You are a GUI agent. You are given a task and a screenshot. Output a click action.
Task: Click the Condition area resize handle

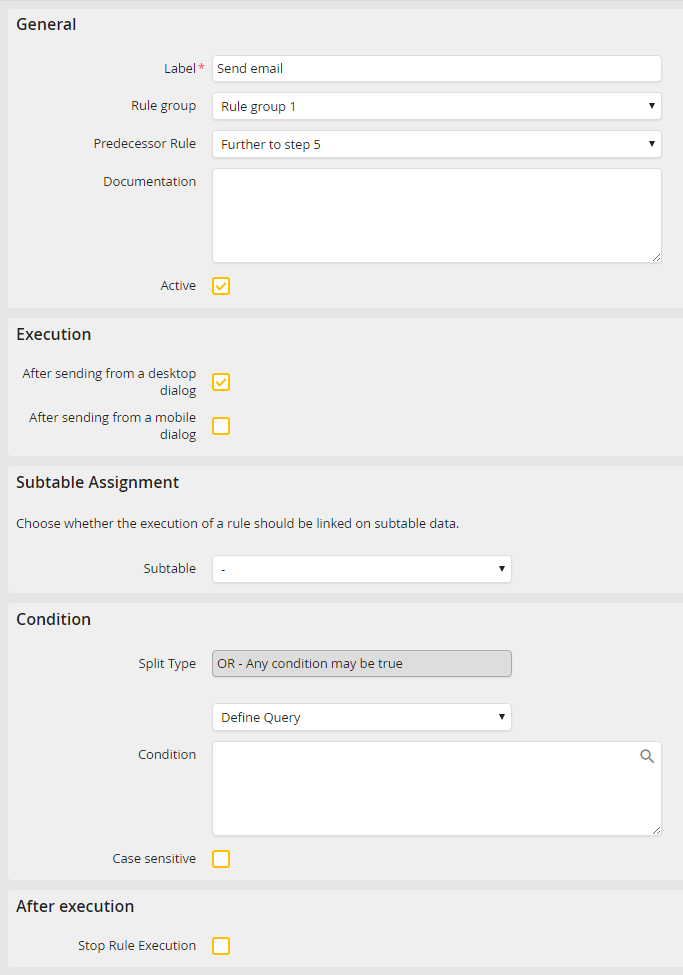pyautogui.click(x=656, y=830)
